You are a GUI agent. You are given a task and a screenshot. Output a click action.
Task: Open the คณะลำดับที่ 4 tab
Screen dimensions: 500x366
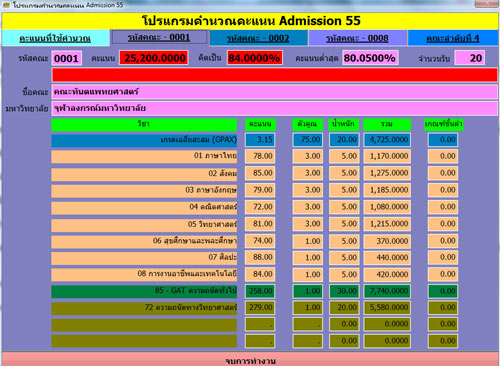tap(453, 38)
